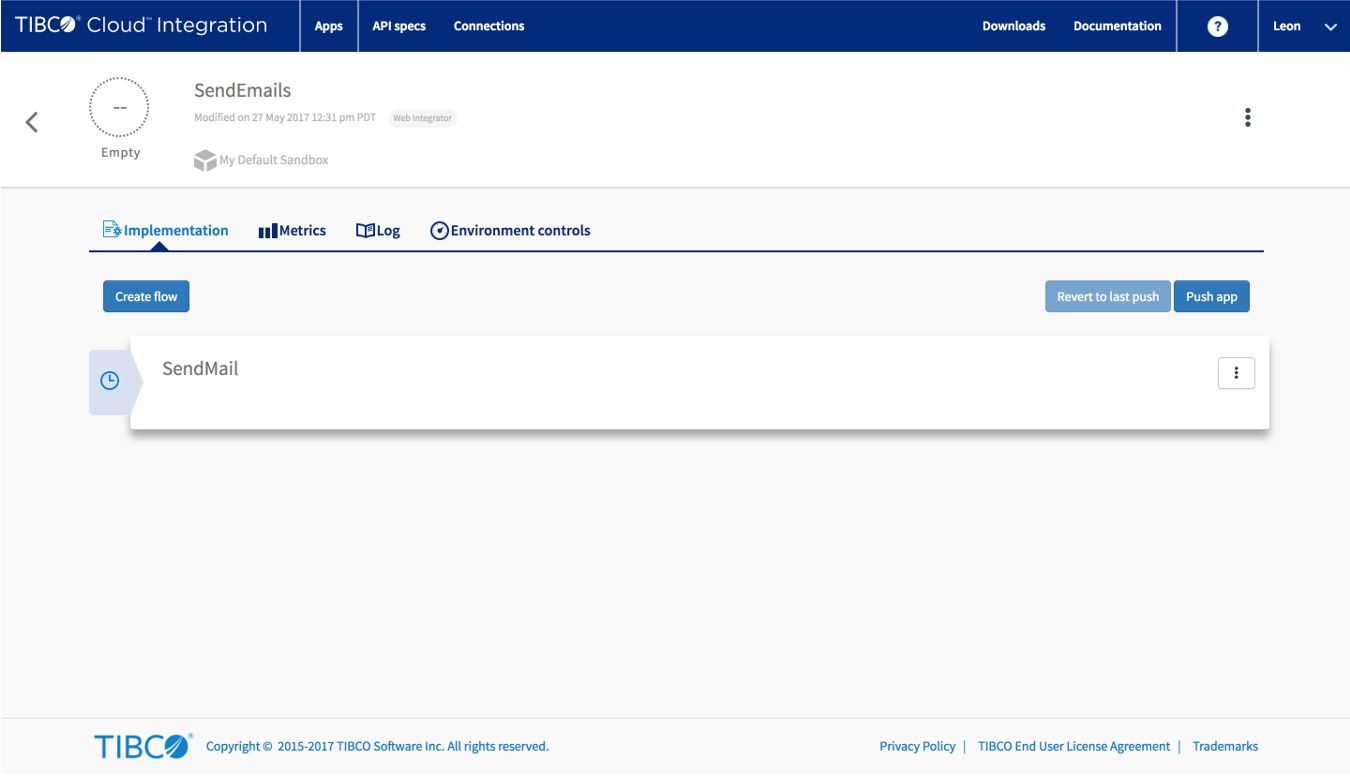This screenshot has height=776, width=1350.
Task: Go to Connections in top navigation
Action: [489, 27]
